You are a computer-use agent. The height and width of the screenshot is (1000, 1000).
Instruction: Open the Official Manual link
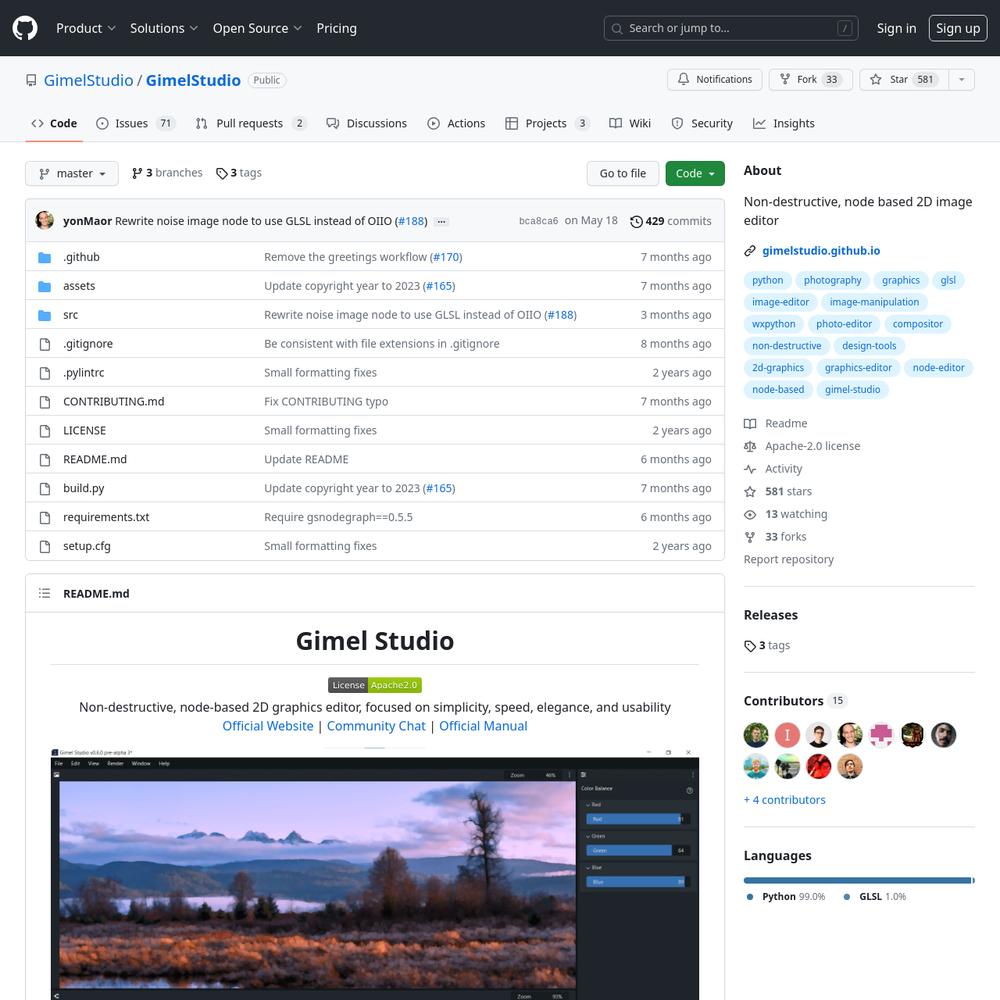click(483, 726)
